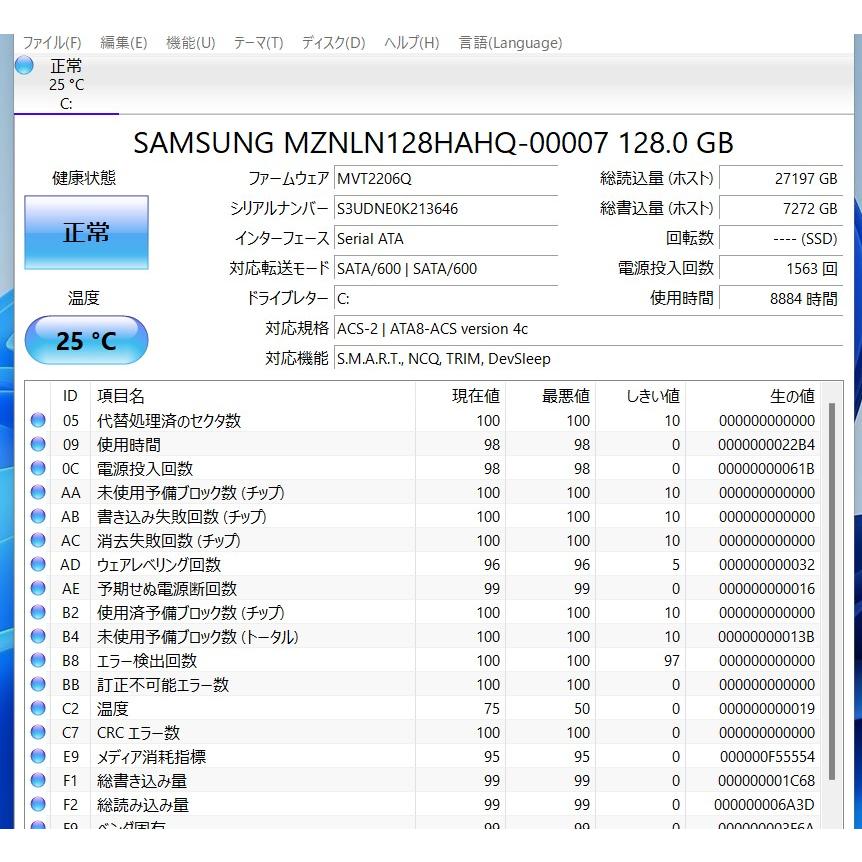Click the power on hours value 8884 時間
Image resolution: width=862 pixels, height=862 pixels.
coord(781,299)
